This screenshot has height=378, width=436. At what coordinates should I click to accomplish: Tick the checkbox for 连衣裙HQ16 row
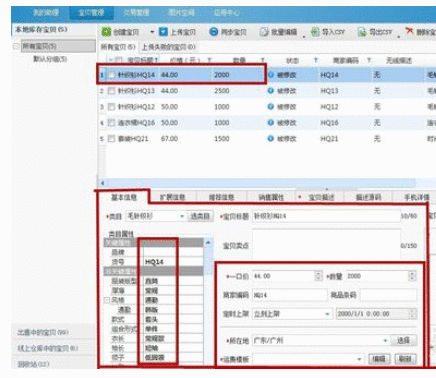(x=112, y=123)
